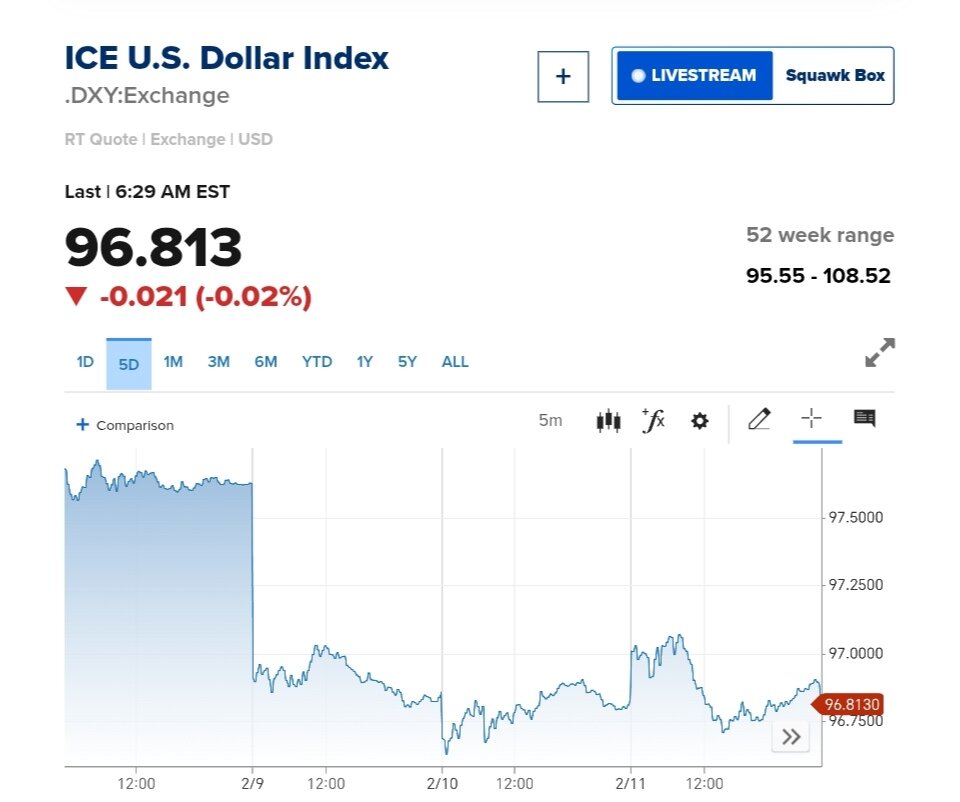Switch to the 1M time range

173,362
